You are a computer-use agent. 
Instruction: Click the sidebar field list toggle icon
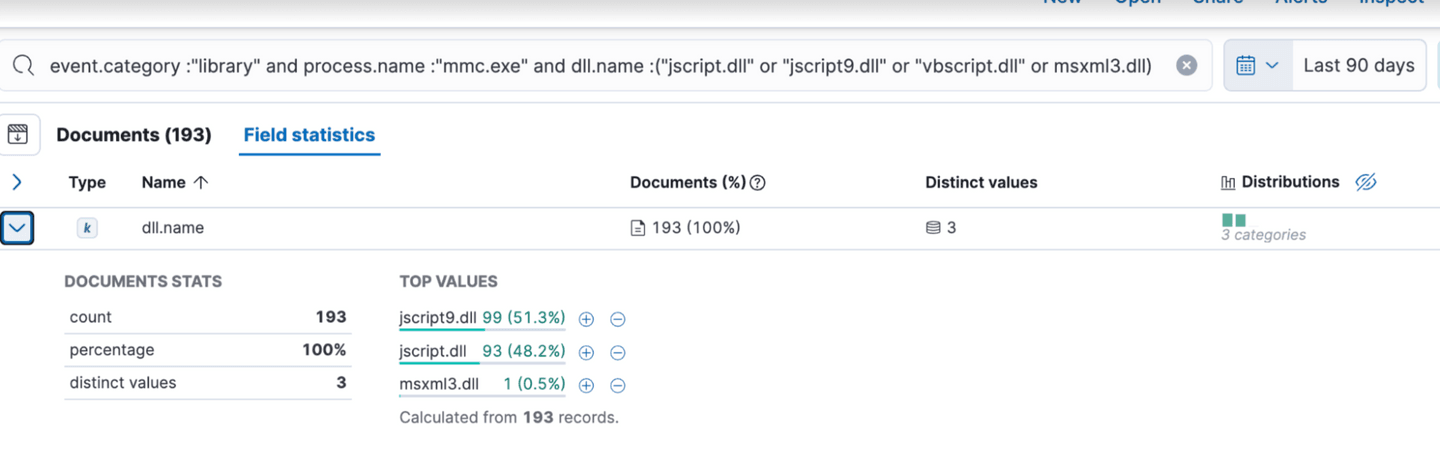coord(18,135)
